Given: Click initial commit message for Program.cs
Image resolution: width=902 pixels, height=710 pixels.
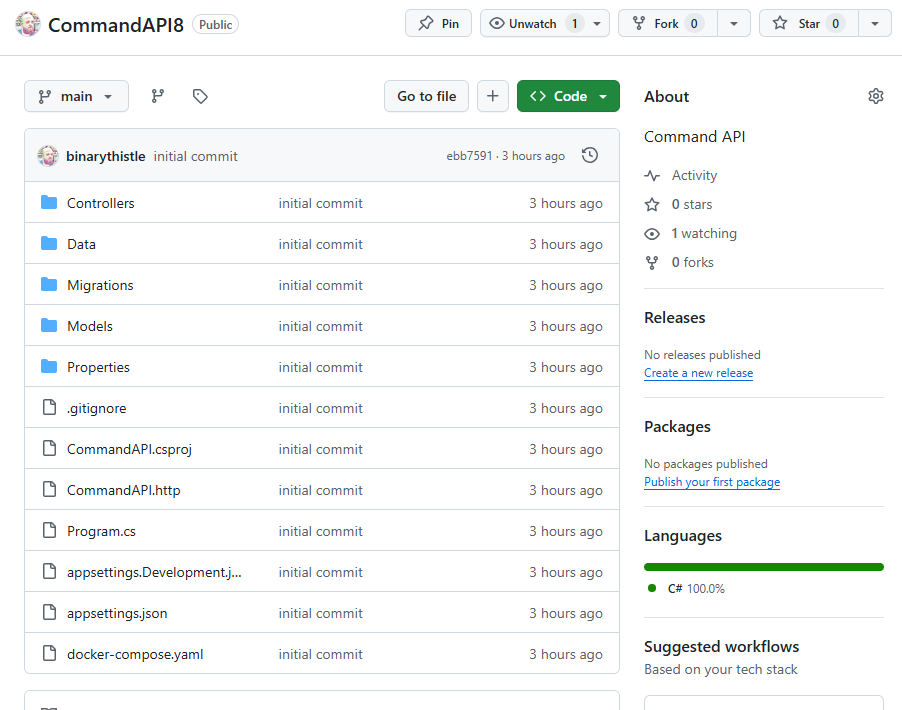Looking at the screenshot, I should tap(320, 531).
